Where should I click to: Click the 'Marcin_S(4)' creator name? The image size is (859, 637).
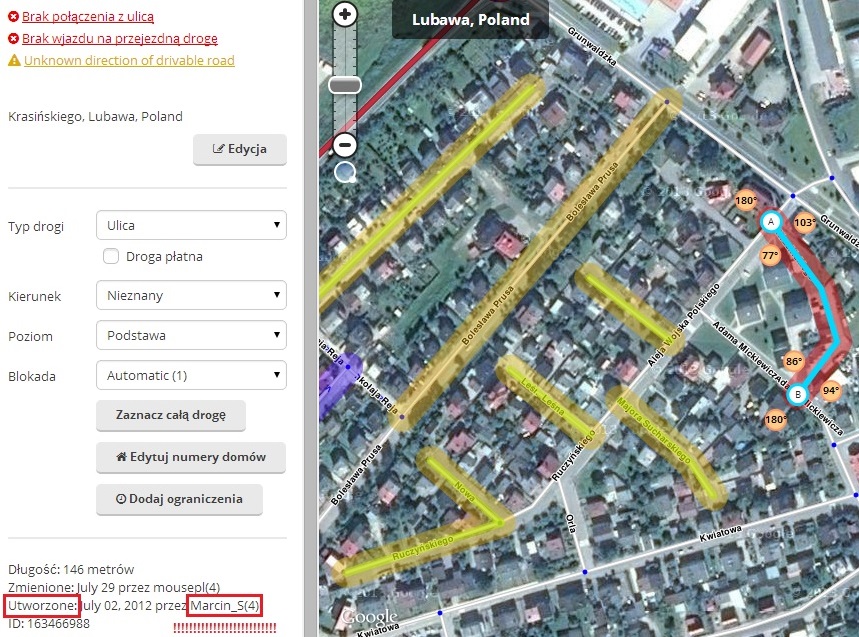coord(225,606)
